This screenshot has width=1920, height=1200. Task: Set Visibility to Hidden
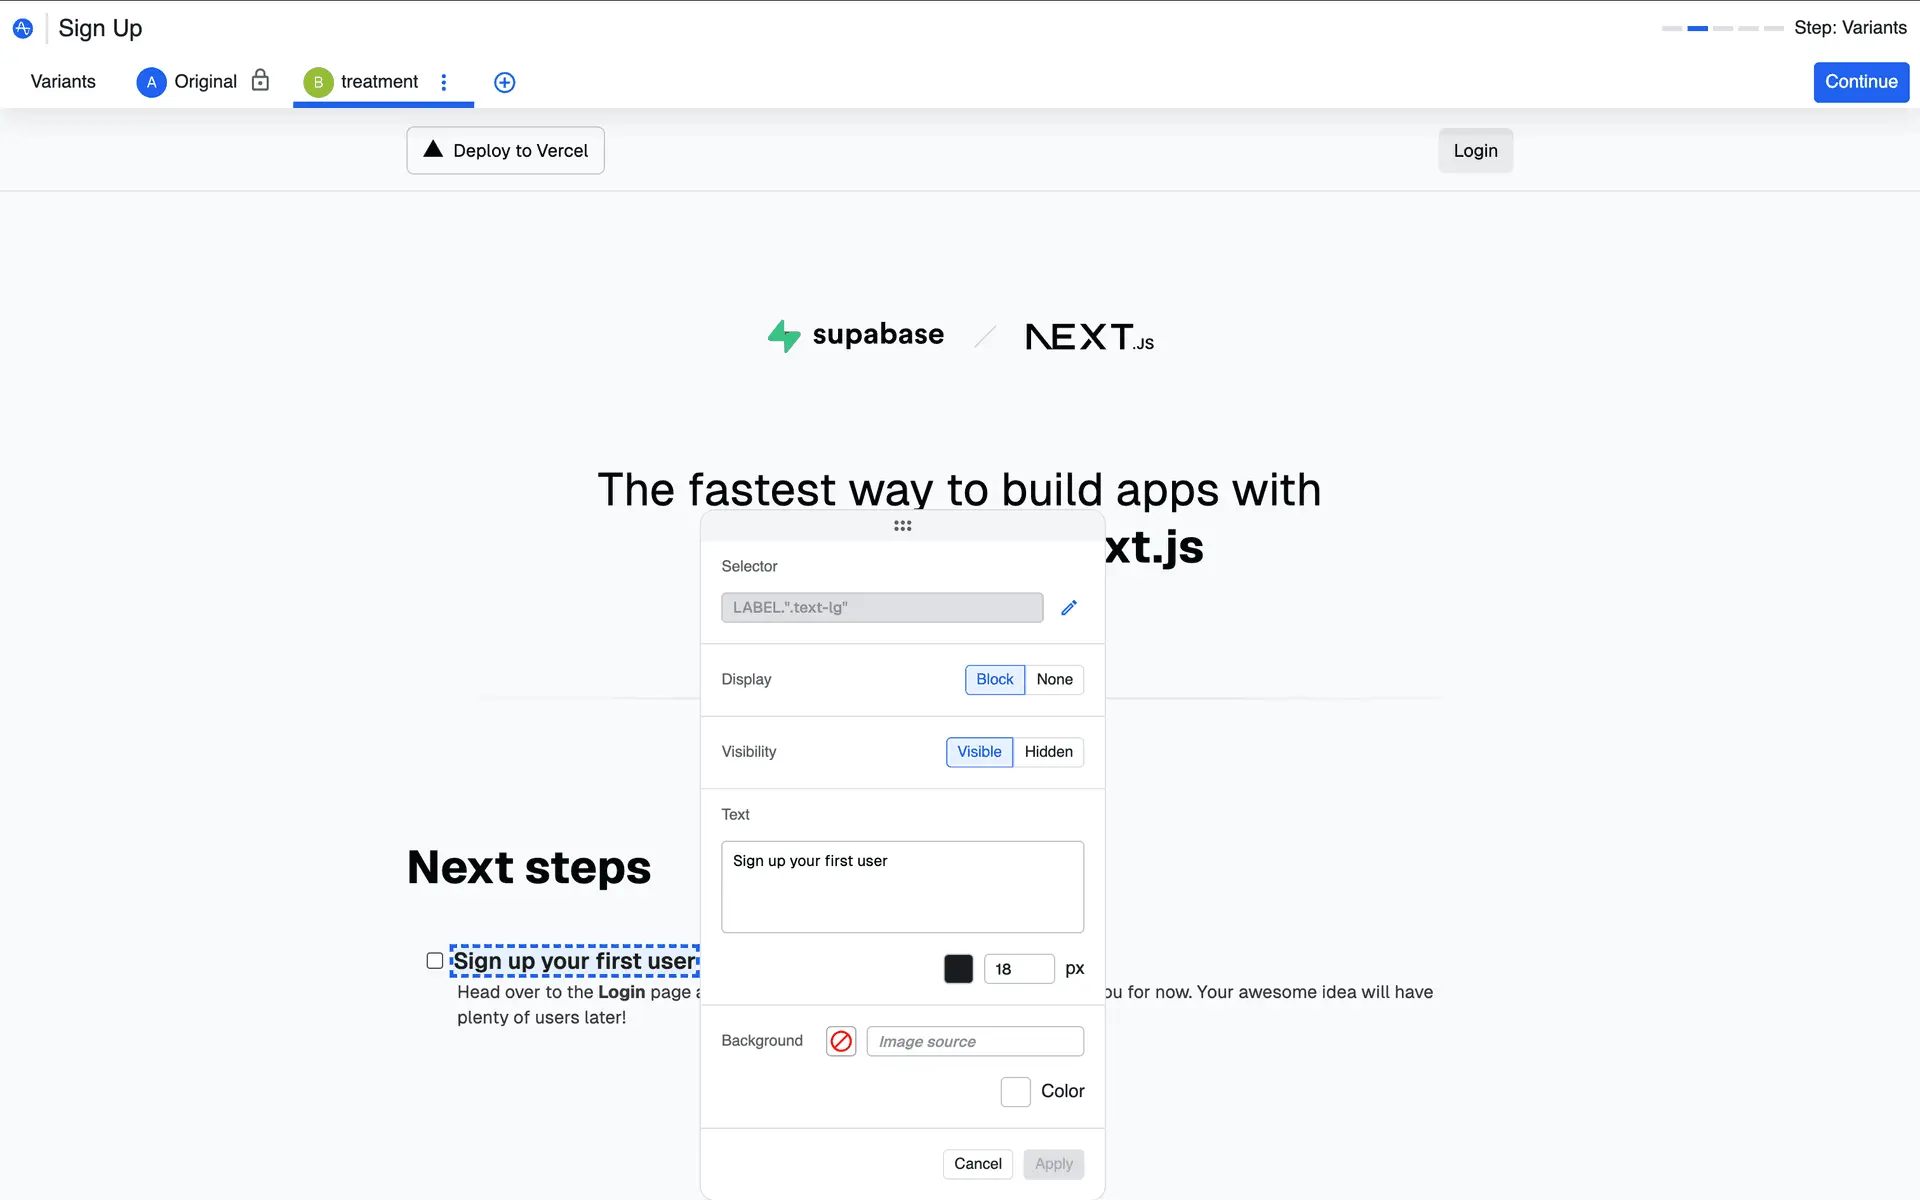click(1048, 752)
